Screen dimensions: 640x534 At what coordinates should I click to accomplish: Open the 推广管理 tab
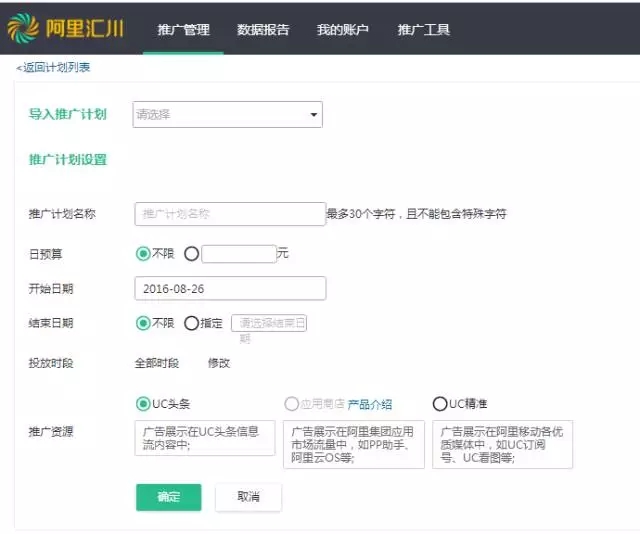[183, 30]
